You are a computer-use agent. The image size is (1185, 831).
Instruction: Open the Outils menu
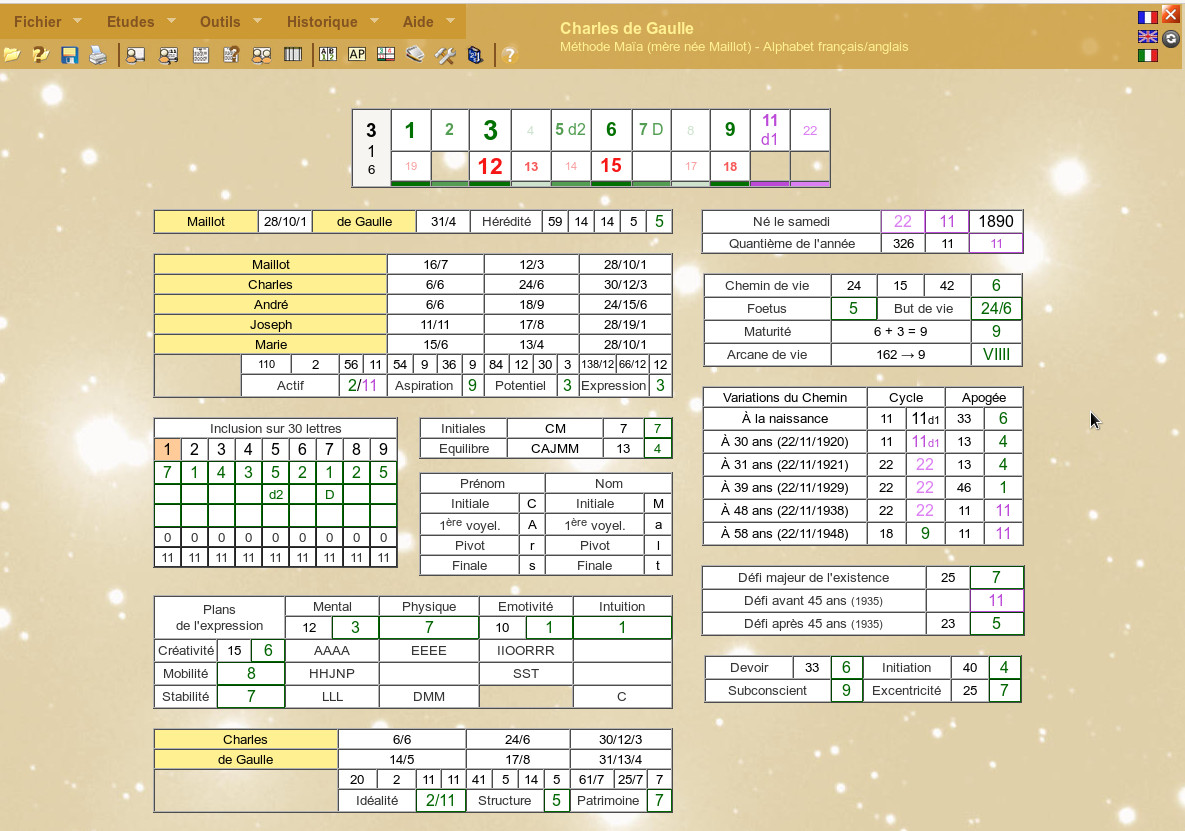pyautogui.click(x=220, y=21)
